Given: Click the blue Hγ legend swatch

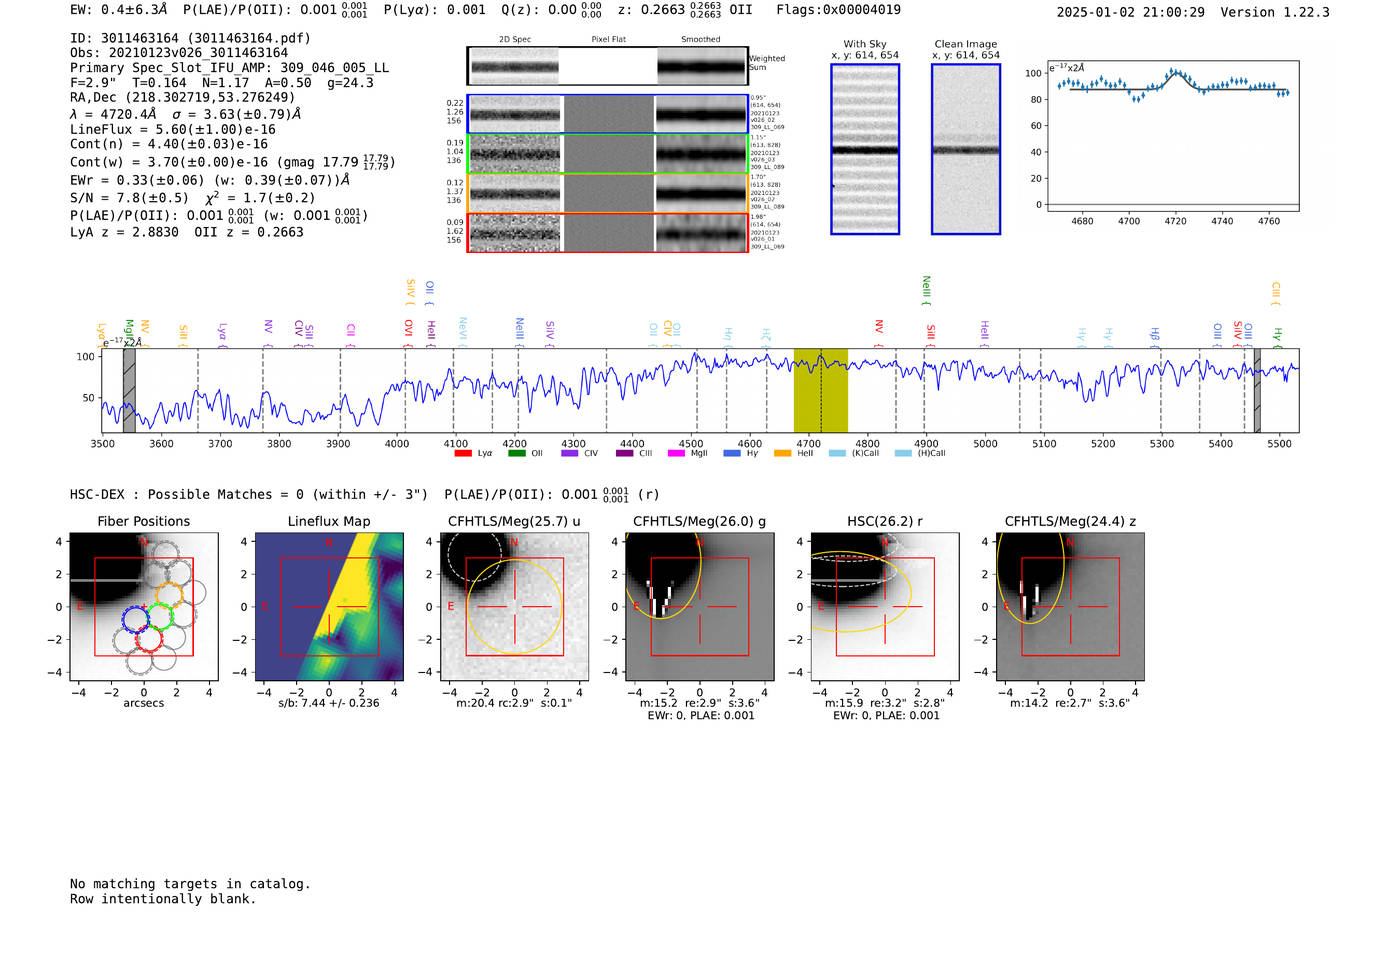Looking at the screenshot, I should click(x=732, y=453).
